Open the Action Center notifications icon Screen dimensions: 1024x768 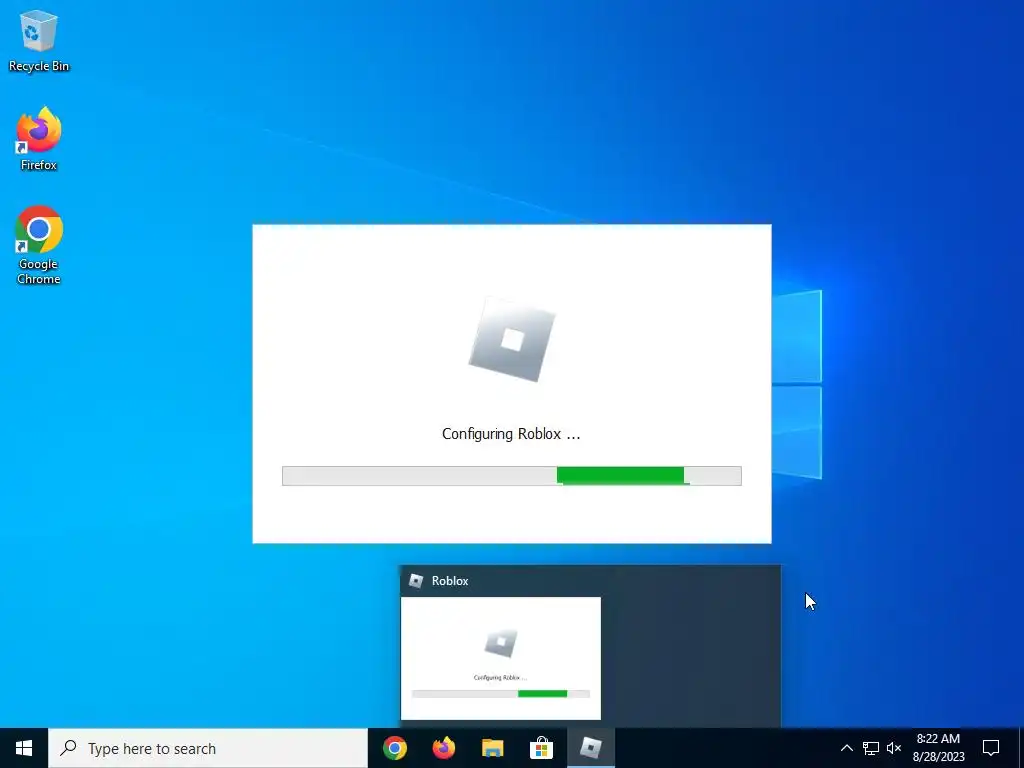[991, 748]
